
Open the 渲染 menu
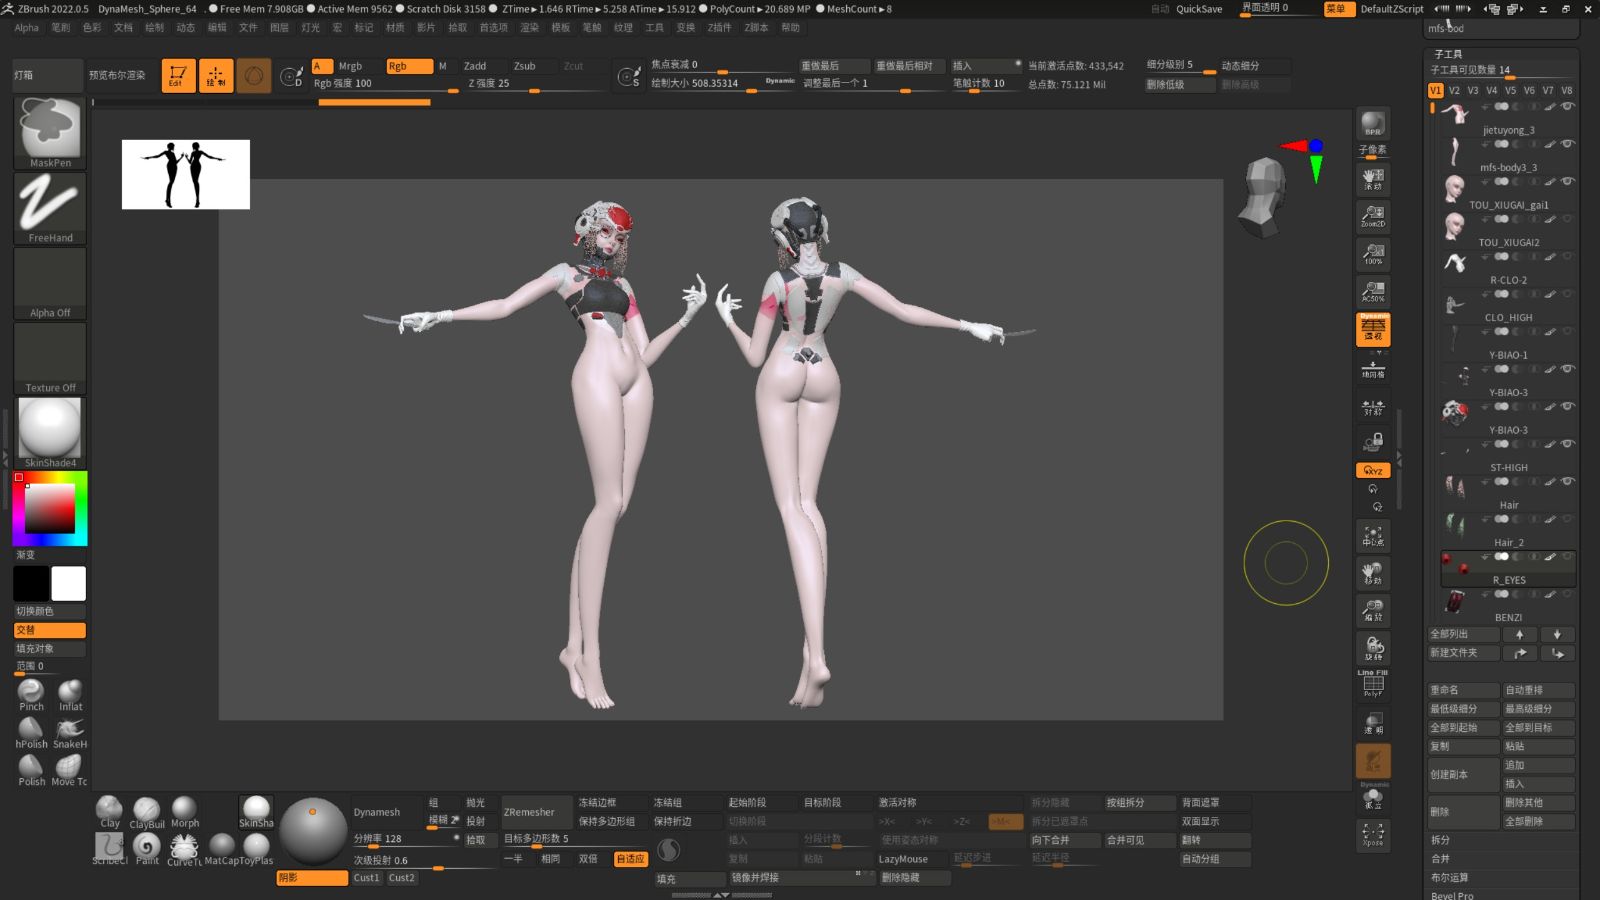tap(529, 28)
